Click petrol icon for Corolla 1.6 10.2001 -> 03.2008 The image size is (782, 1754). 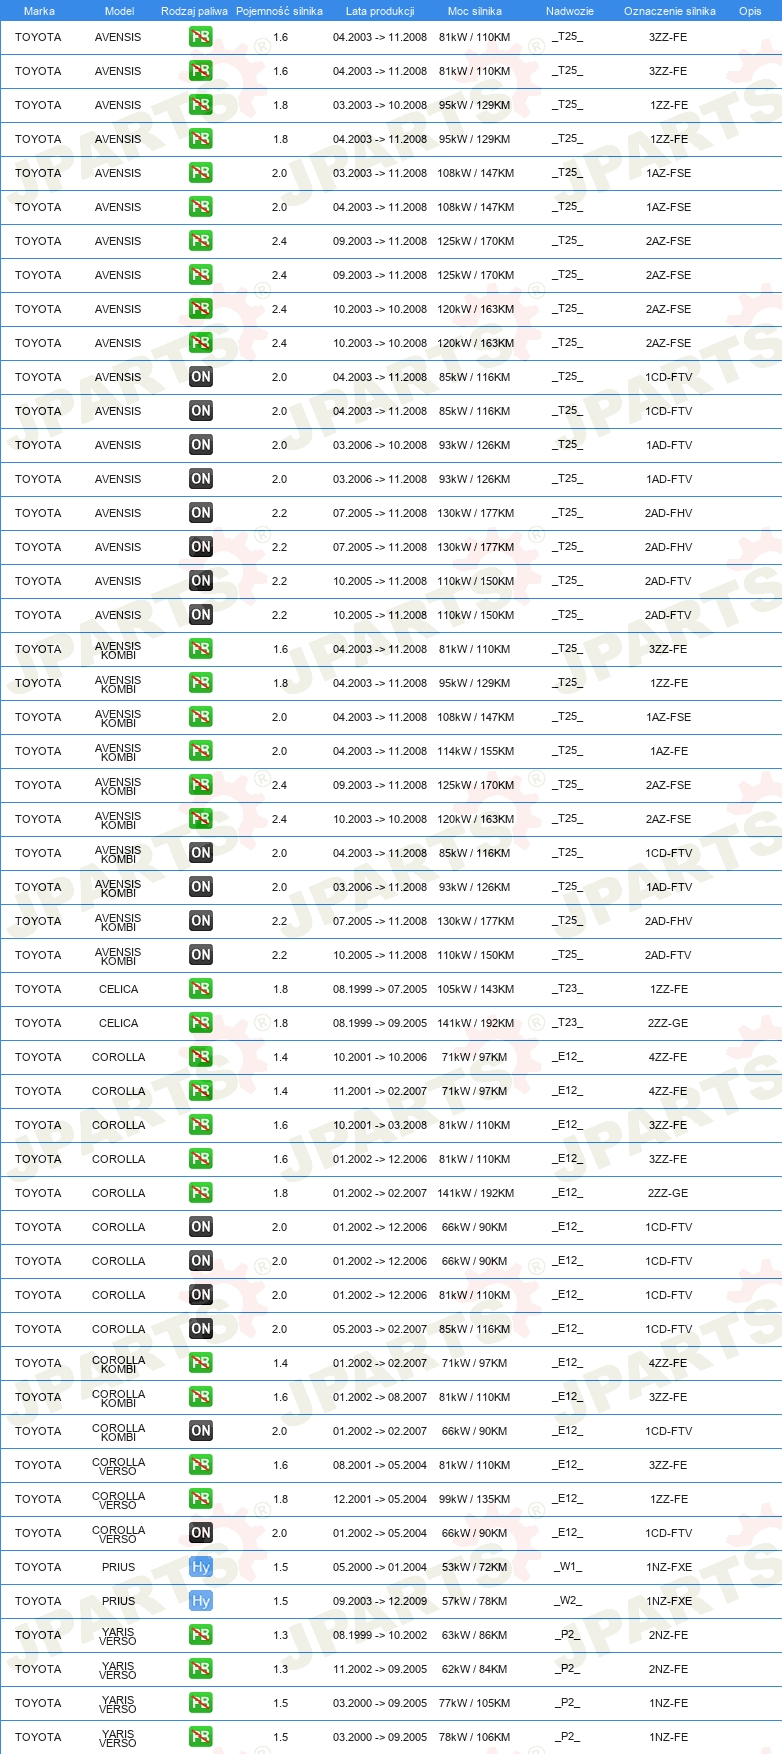200,1125
